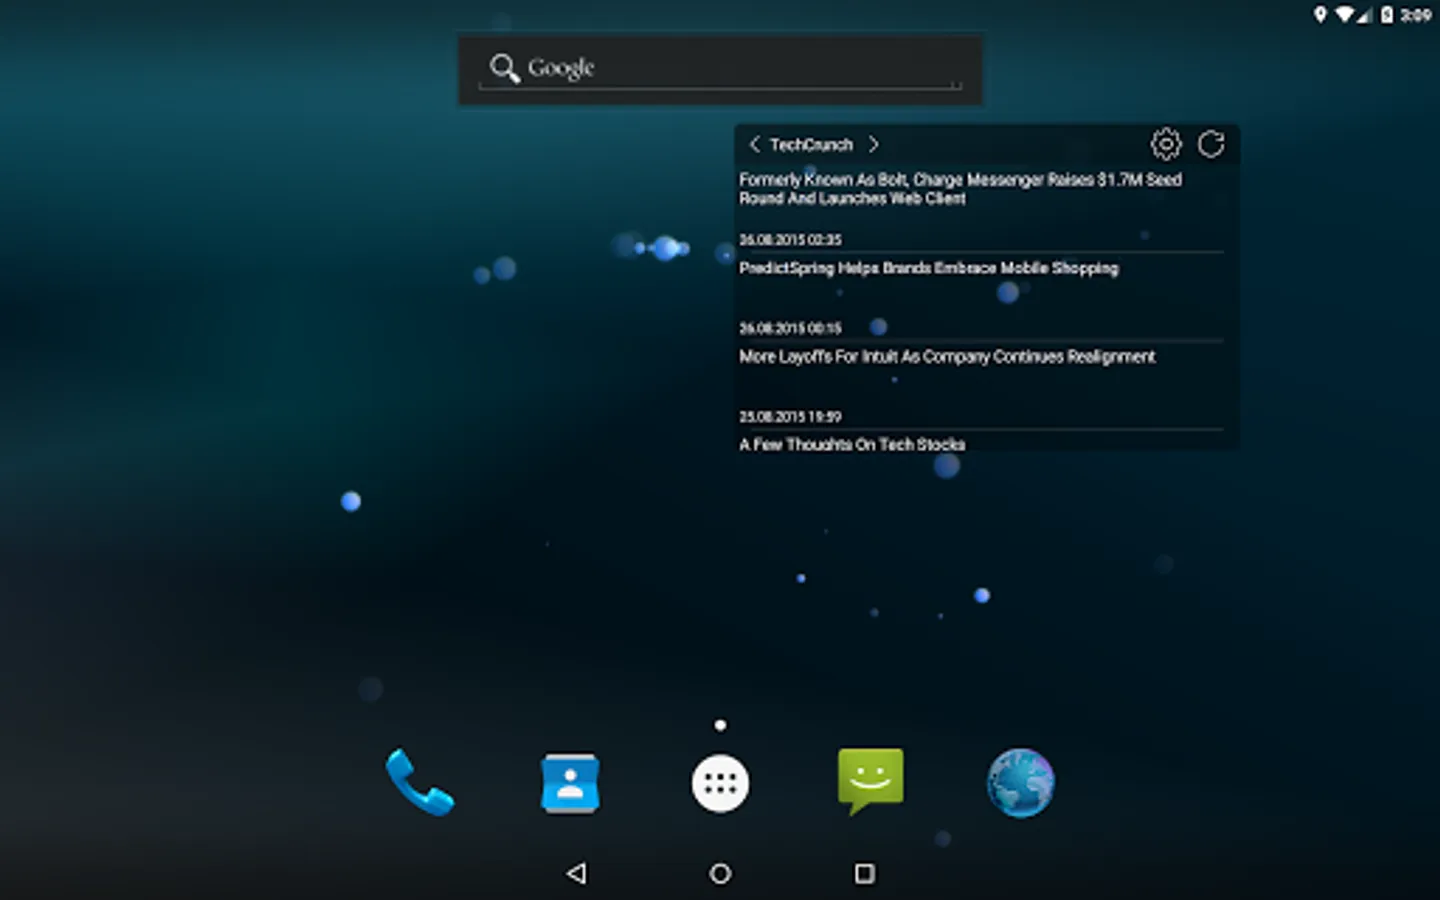
Task: Open A Few Thoughts On Tech Stocks
Action: [x=852, y=444]
